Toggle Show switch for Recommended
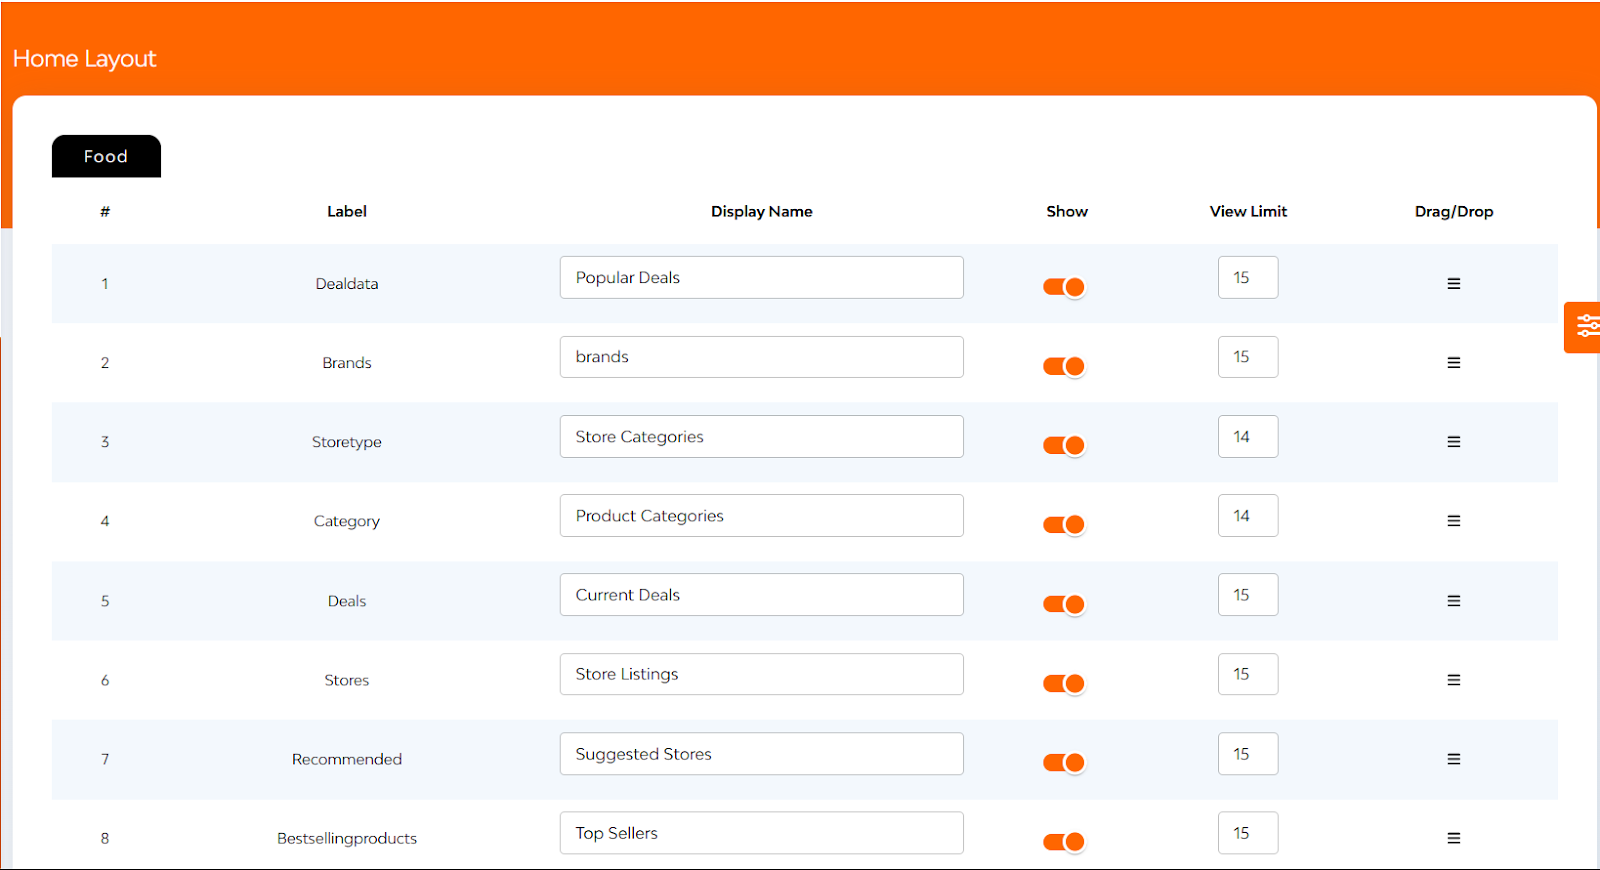Viewport: 1600px width, 870px height. point(1064,762)
